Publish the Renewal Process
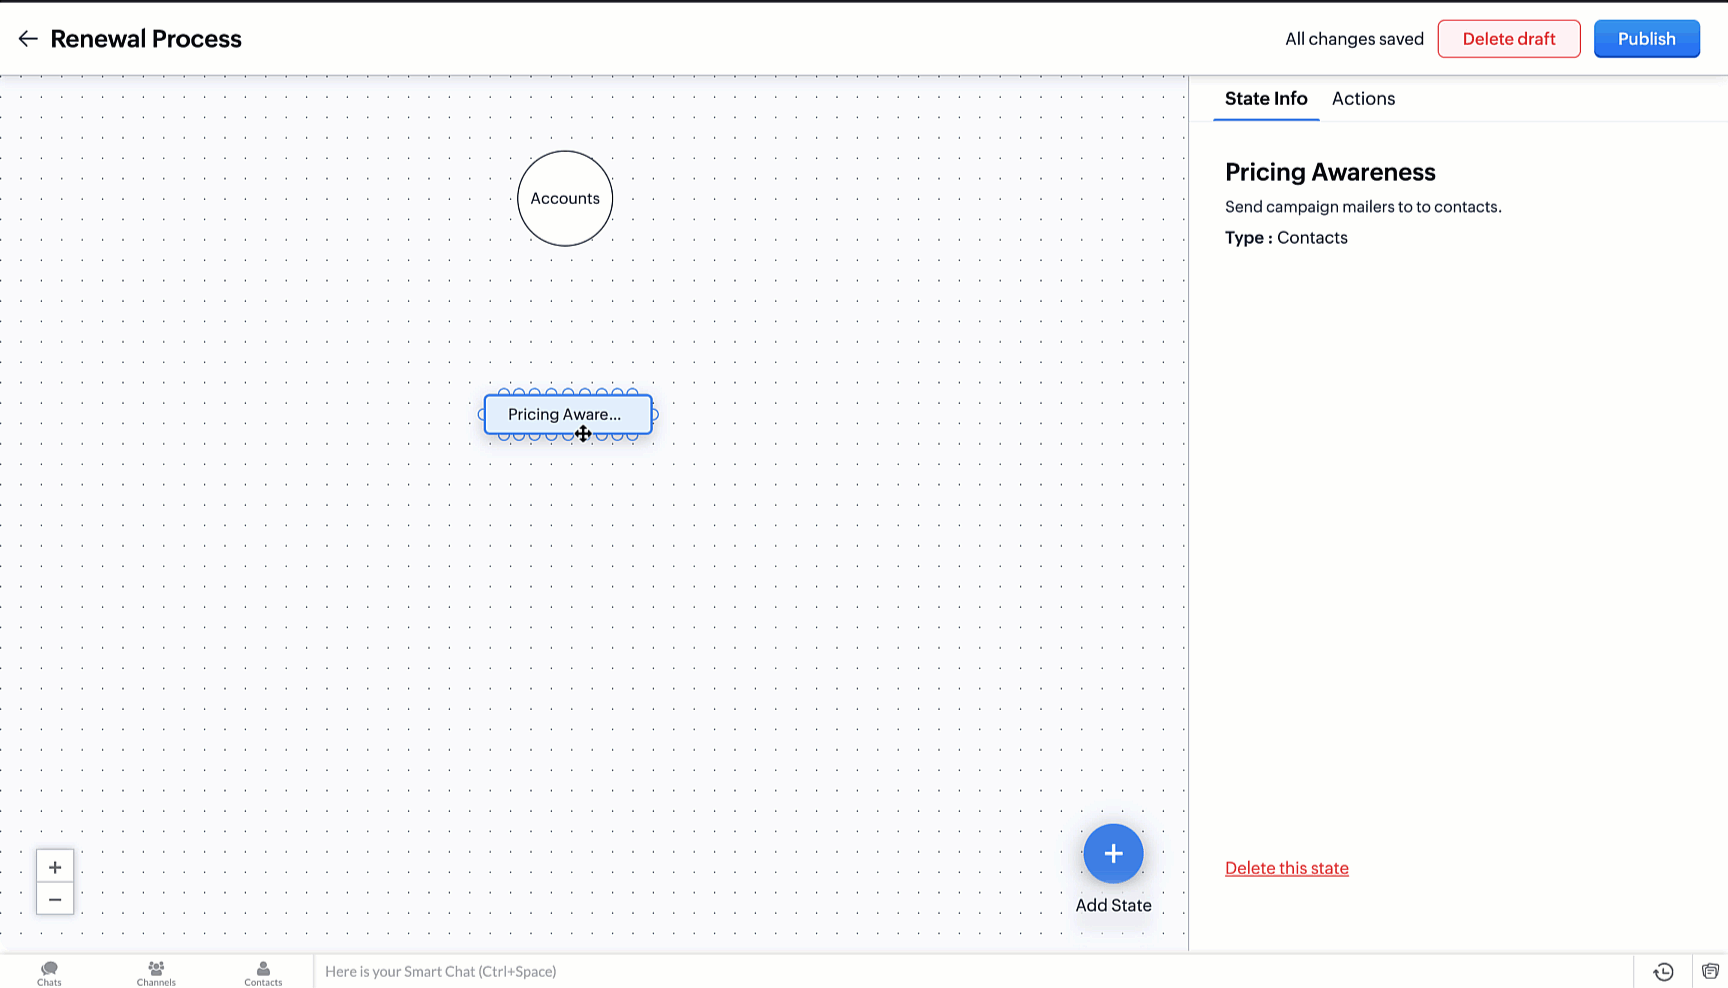Viewport: 1728px width, 988px height. coord(1646,39)
